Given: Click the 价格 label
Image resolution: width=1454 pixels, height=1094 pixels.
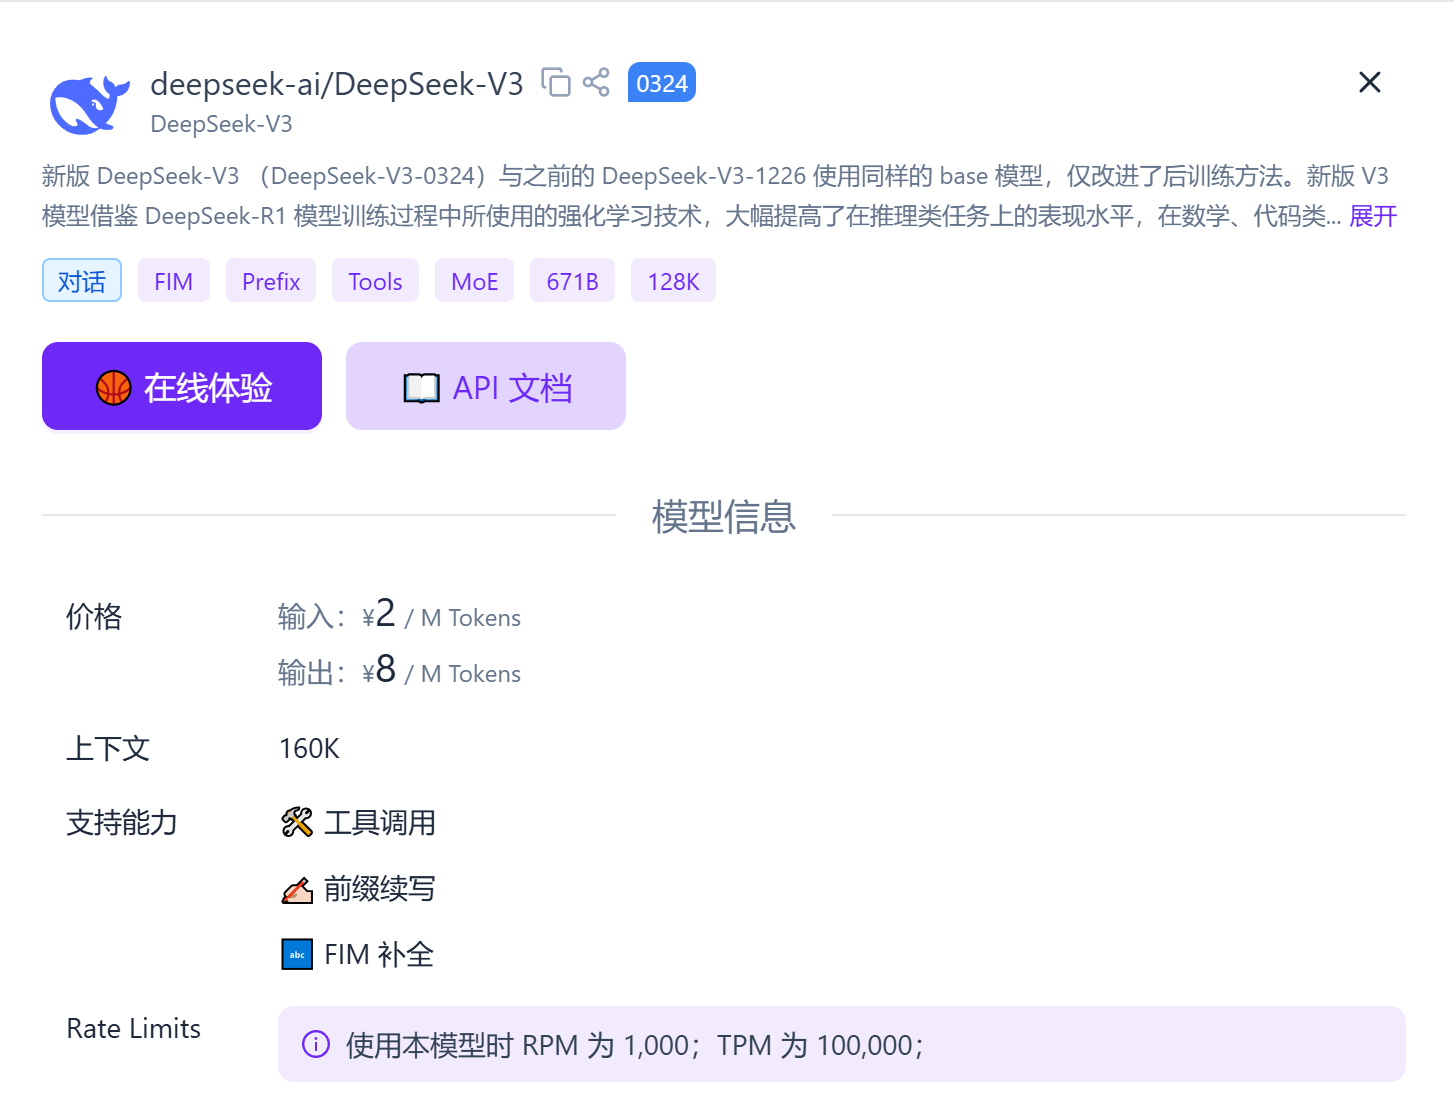Looking at the screenshot, I should click(x=94, y=616).
